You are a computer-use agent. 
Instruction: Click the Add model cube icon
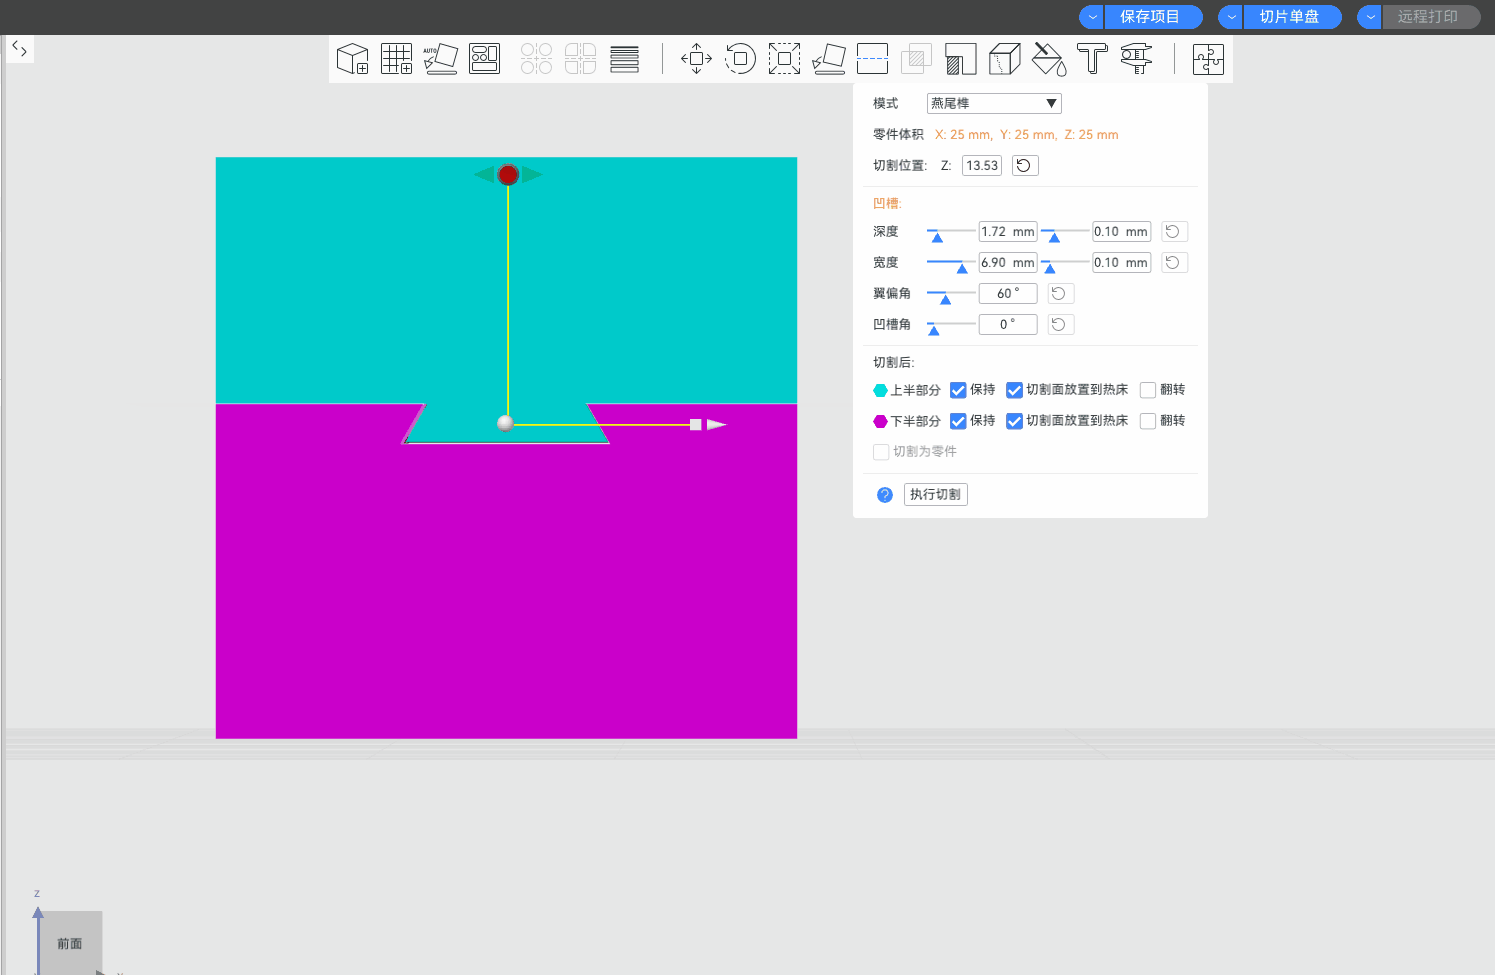tap(352, 59)
